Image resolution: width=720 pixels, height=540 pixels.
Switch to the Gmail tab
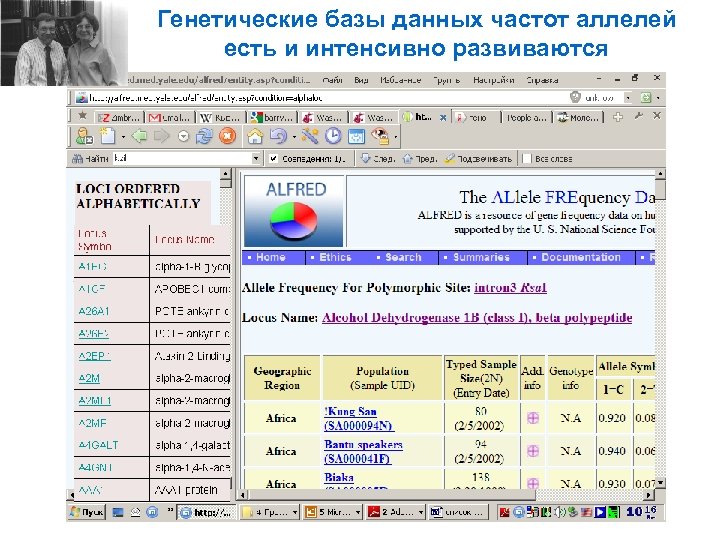pos(169,118)
